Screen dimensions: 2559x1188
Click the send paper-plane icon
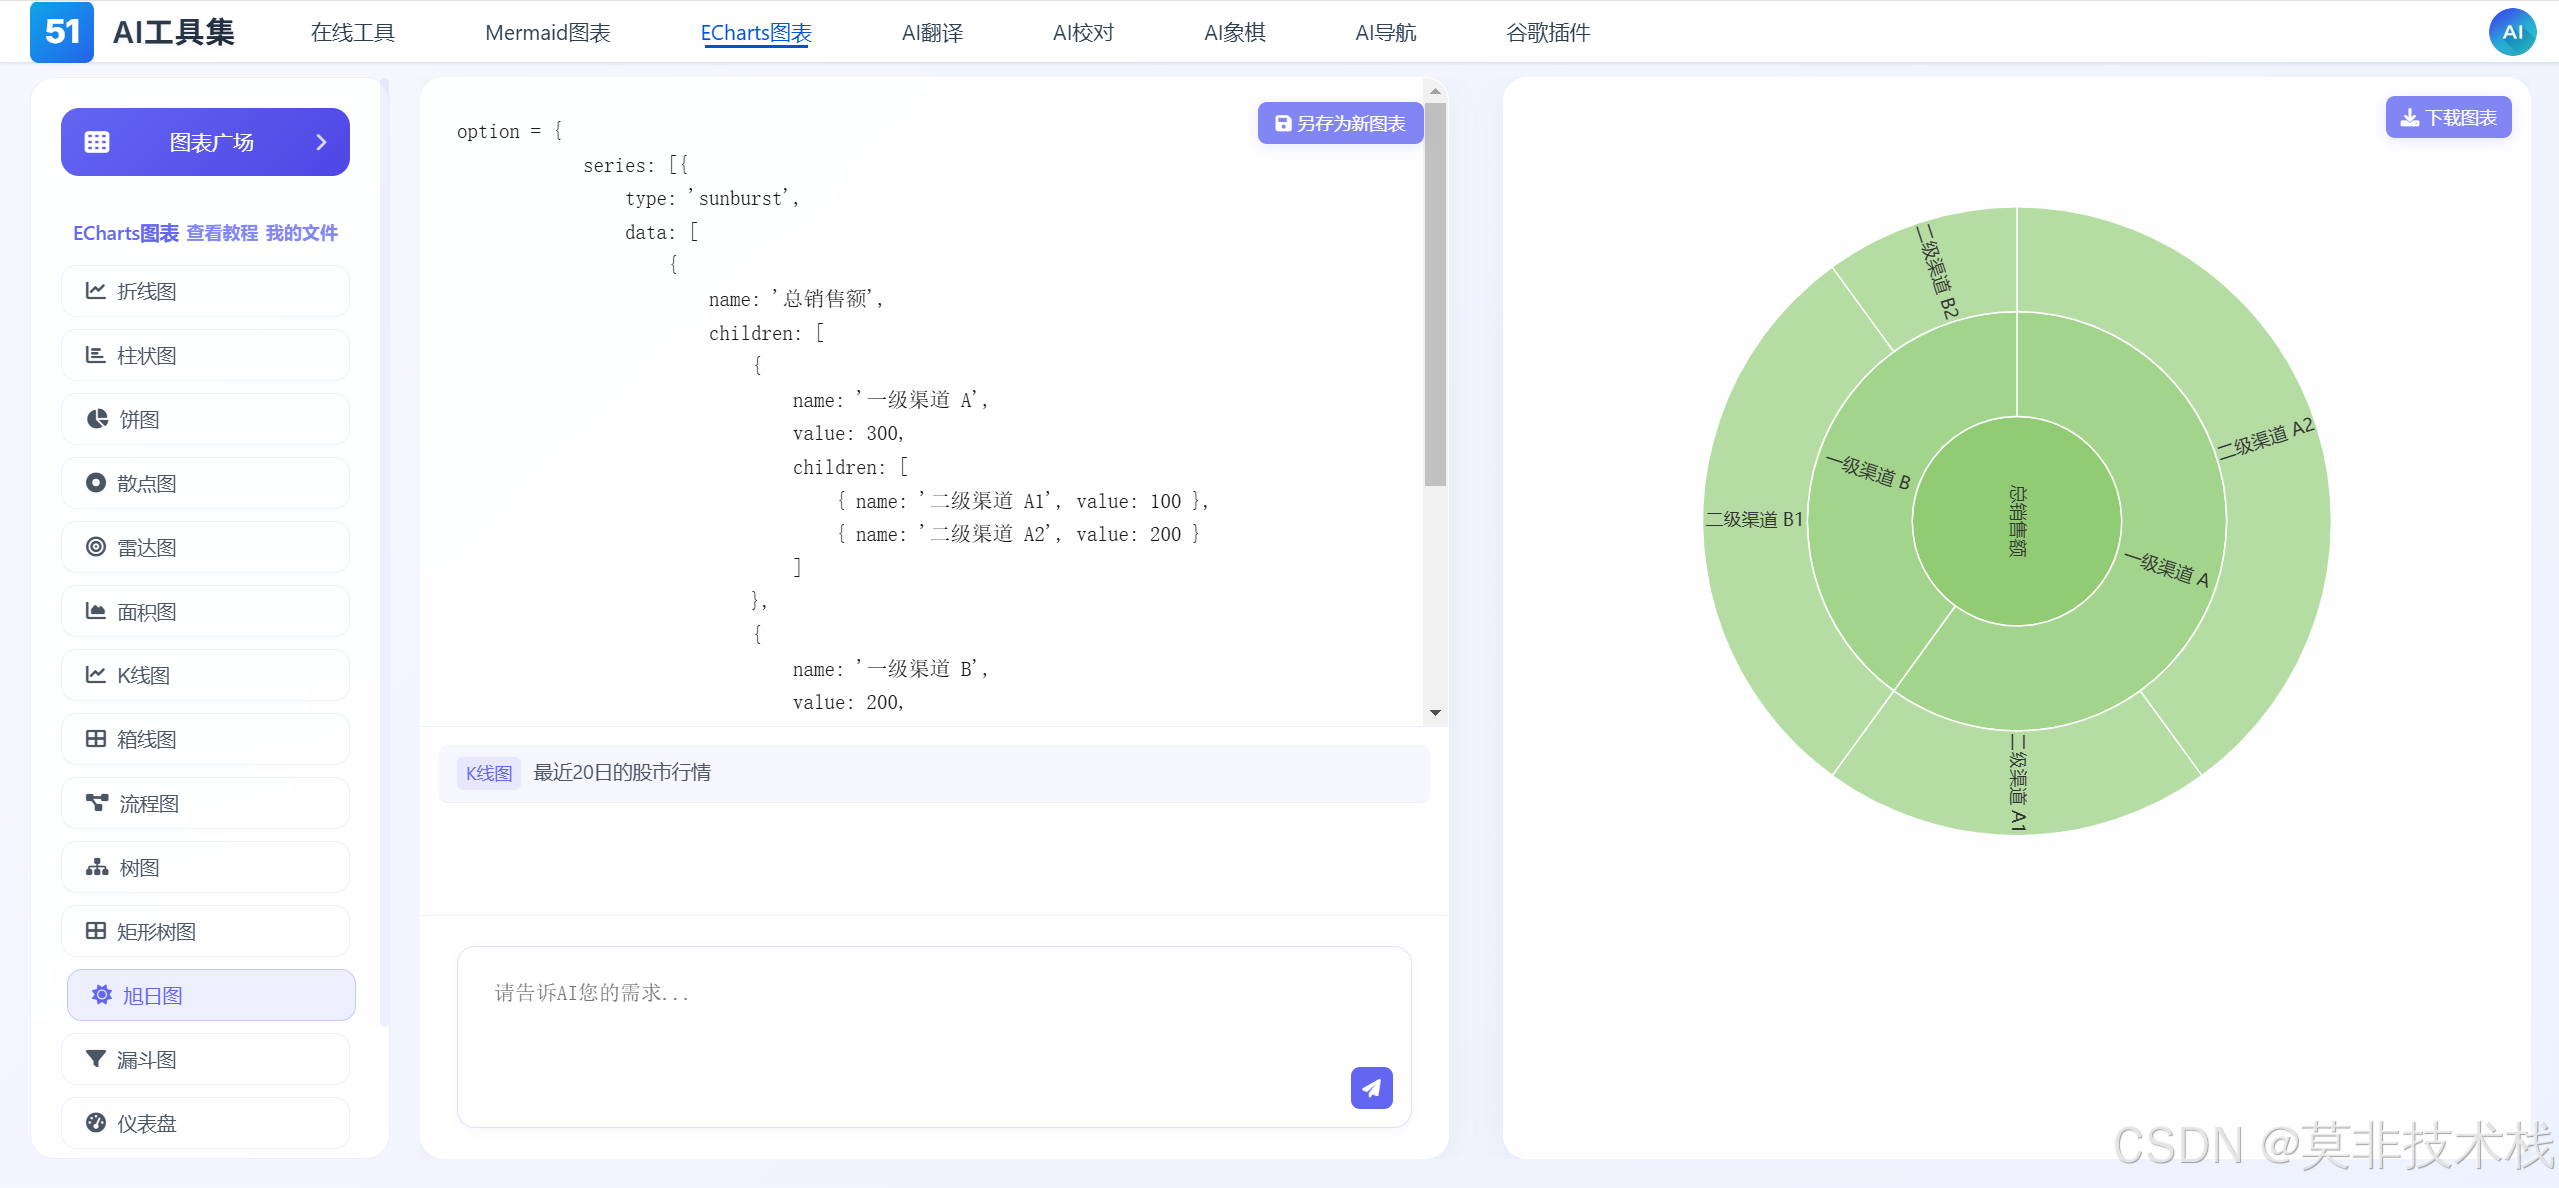[x=1371, y=1088]
